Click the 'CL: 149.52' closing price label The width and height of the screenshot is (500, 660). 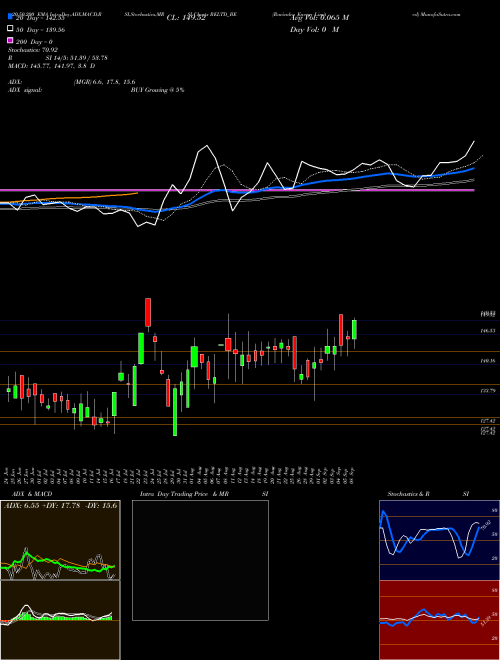186,18
